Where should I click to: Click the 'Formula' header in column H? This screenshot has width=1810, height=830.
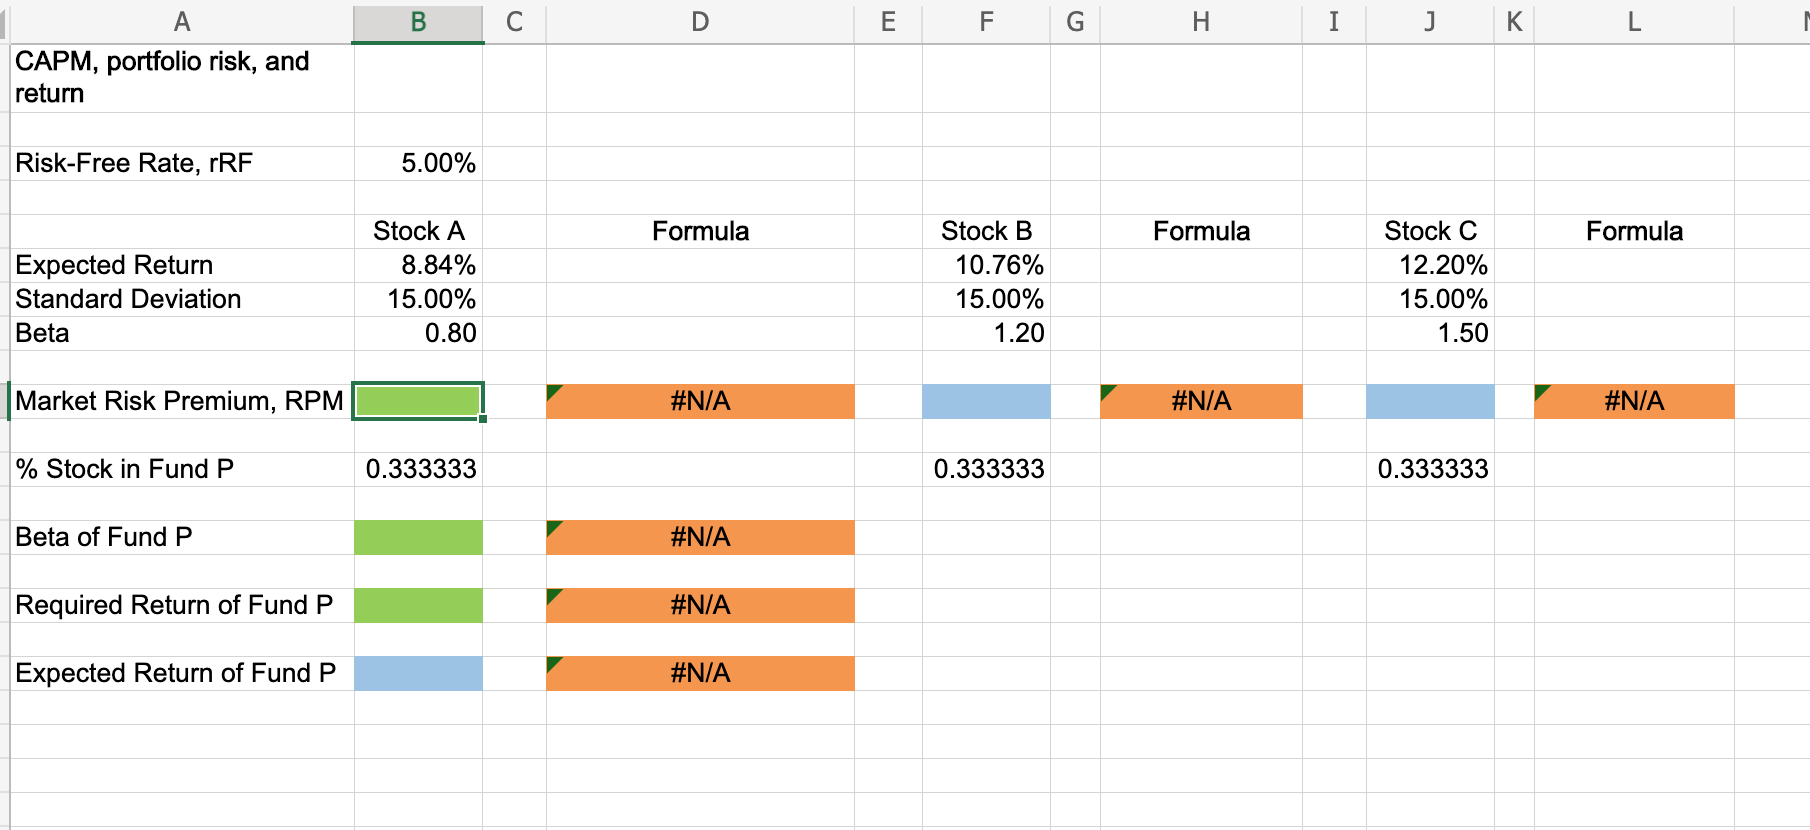pos(1201,231)
